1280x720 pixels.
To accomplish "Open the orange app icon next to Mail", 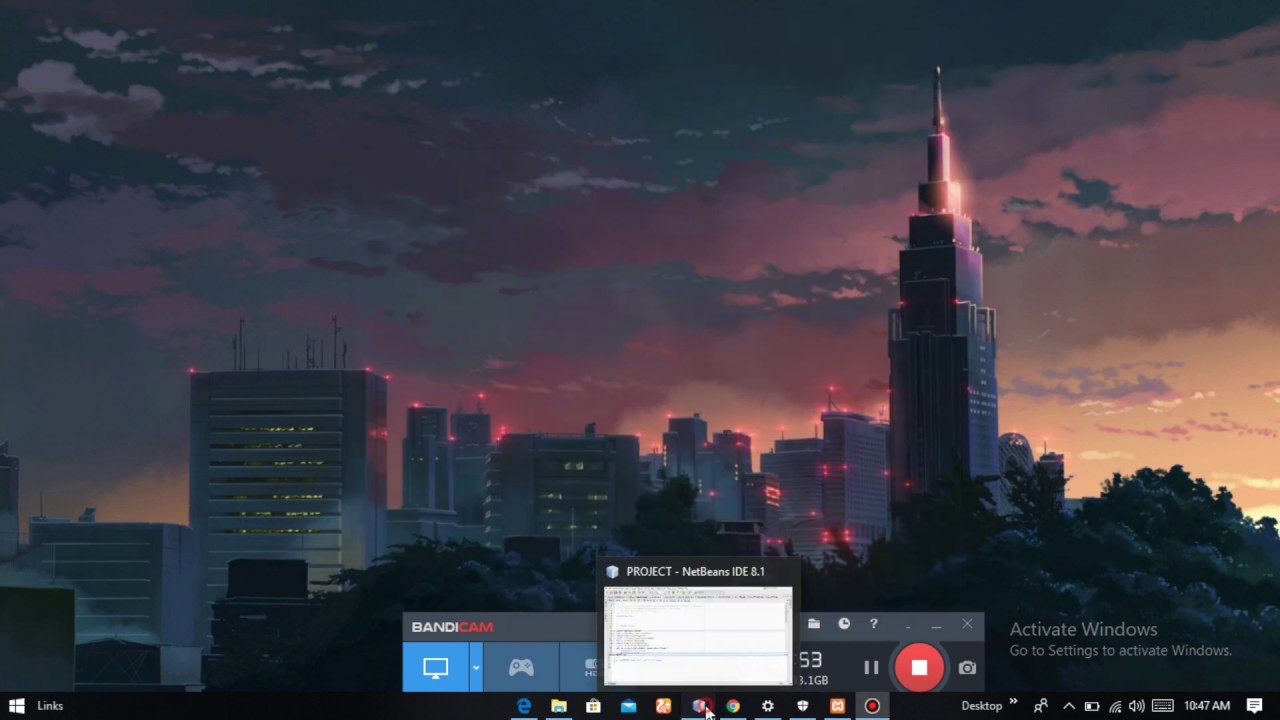I will (663, 706).
